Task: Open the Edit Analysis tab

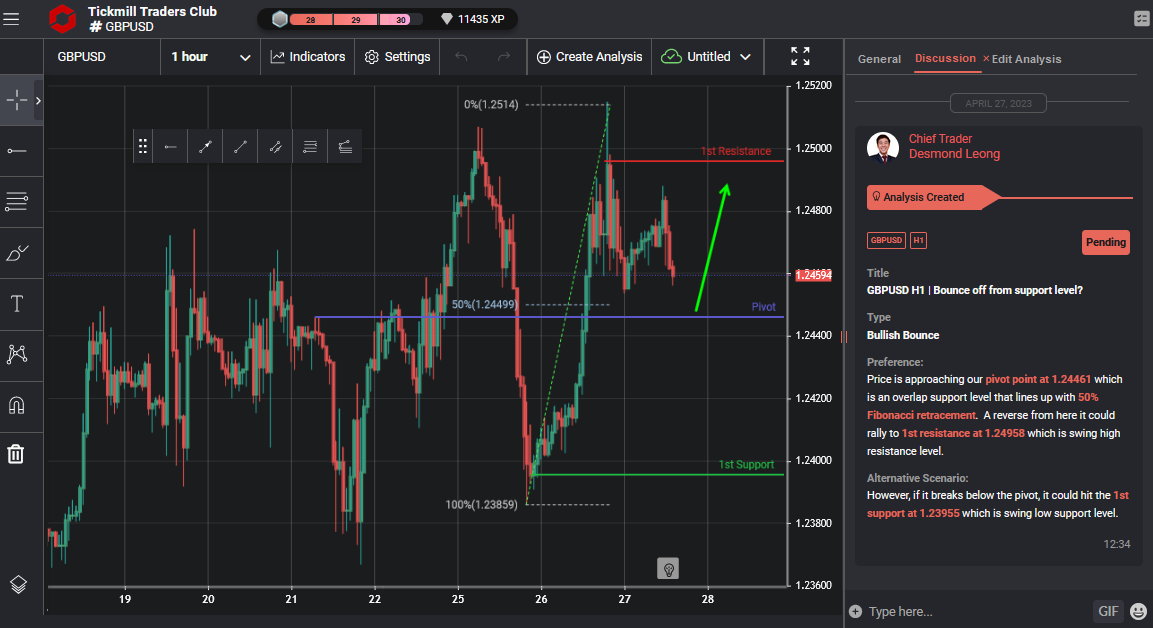Action: coord(1027,59)
